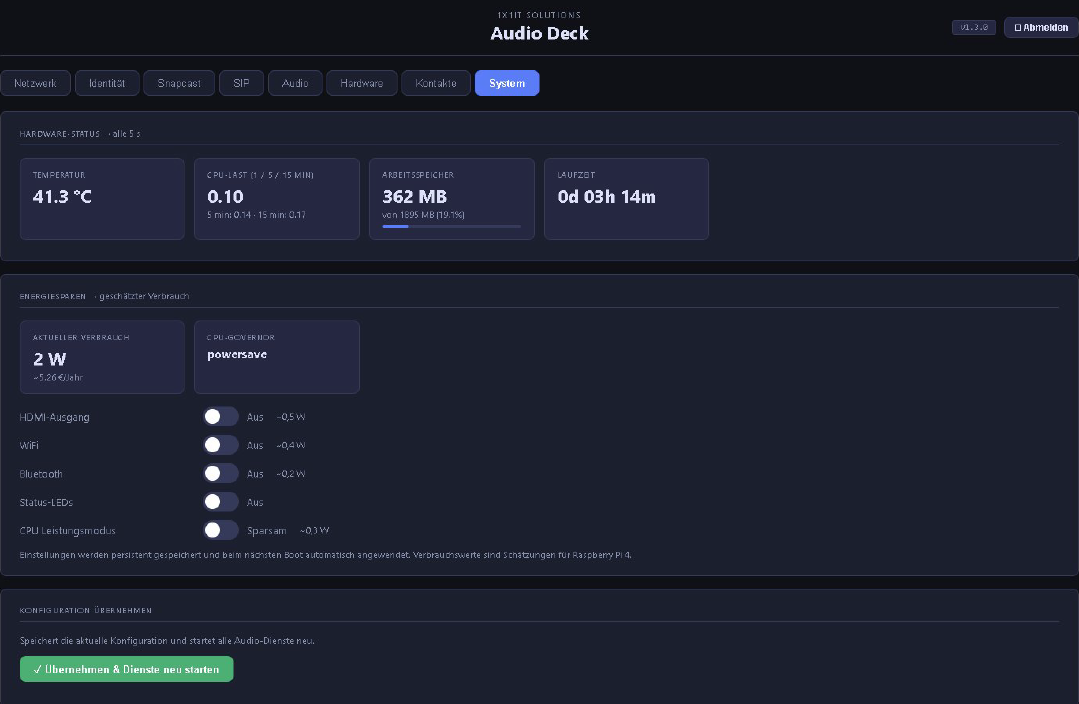Screen dimensions: 1079x704
Task: Open the Audio tab
Action: click(295, 83)
